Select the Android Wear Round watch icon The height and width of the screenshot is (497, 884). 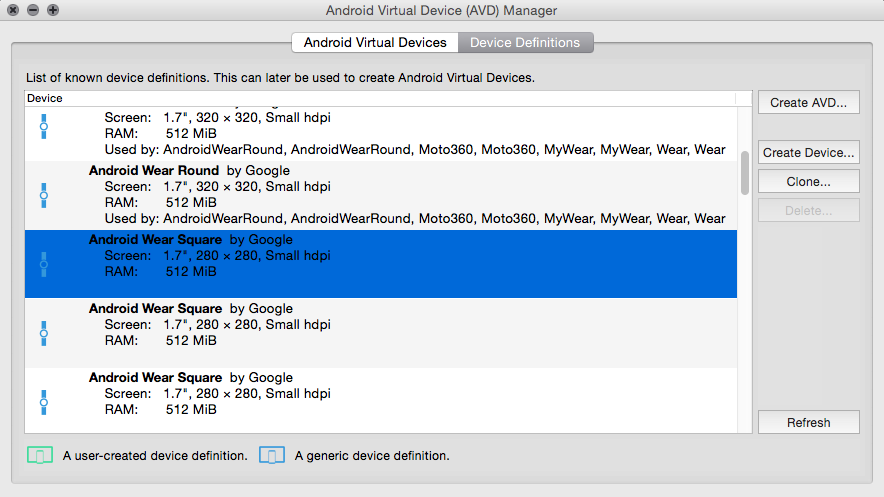[x=44, y=196]
